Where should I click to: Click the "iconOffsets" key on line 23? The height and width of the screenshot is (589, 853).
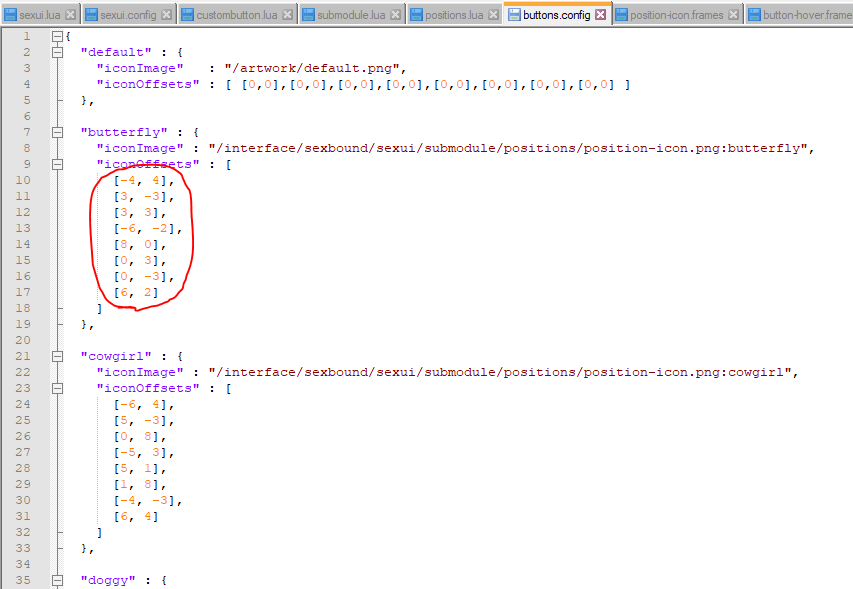tap(148, 388)
